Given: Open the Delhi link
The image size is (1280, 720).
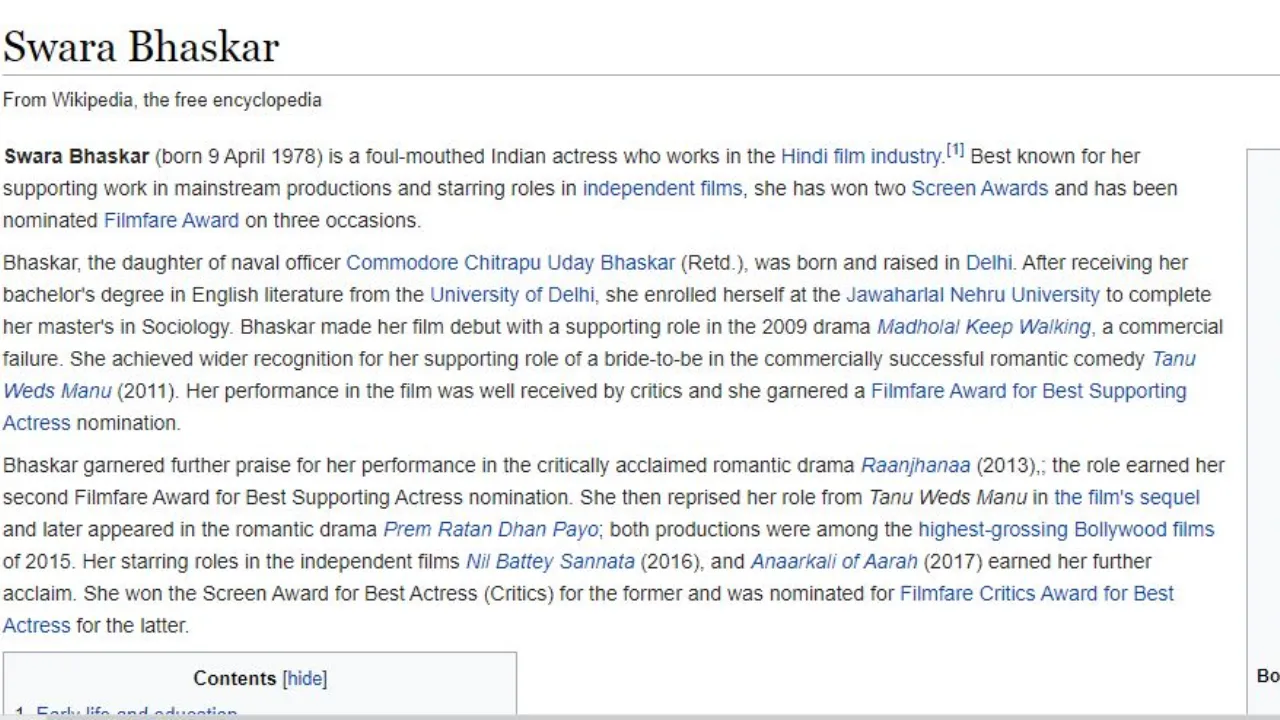Looking at the screenshot, I should pos(989,263).
